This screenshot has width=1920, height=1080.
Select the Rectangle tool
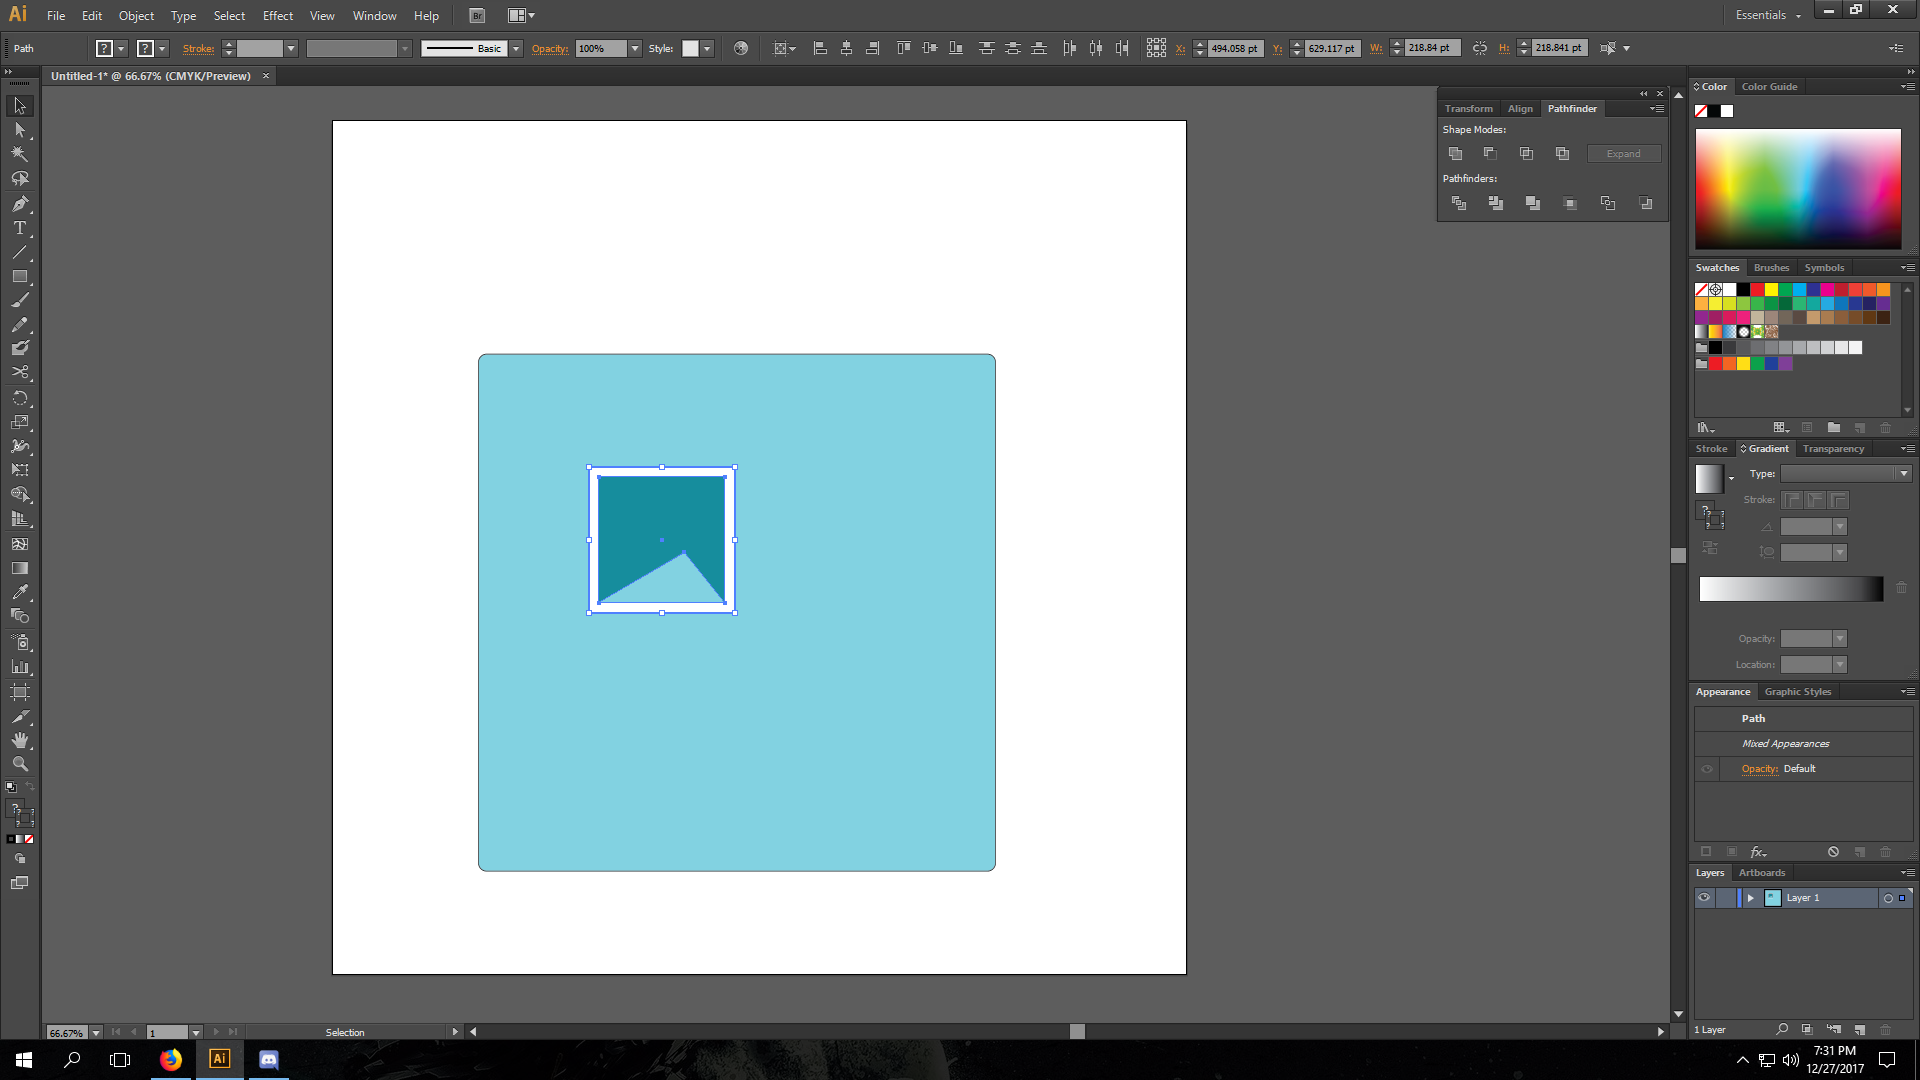(x=19, y=277)
